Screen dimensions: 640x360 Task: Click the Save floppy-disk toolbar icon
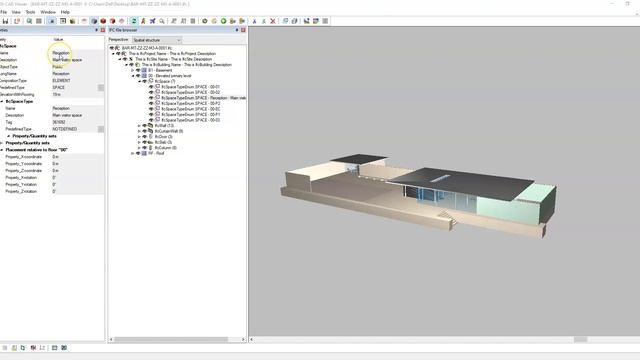(x=5, y=21)
